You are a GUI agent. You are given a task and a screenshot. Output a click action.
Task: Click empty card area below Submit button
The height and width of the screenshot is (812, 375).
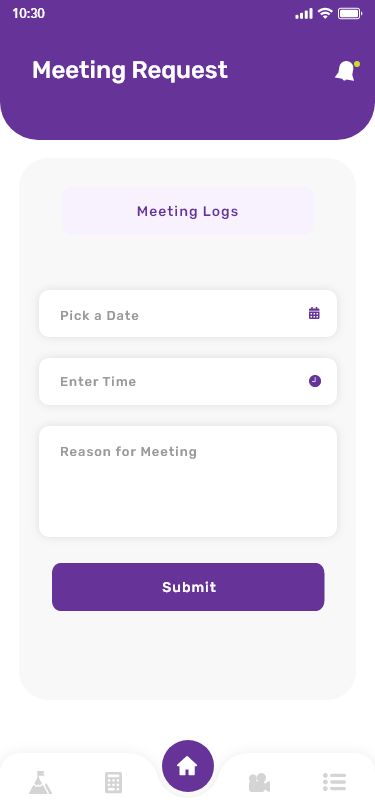coord(188,655)
